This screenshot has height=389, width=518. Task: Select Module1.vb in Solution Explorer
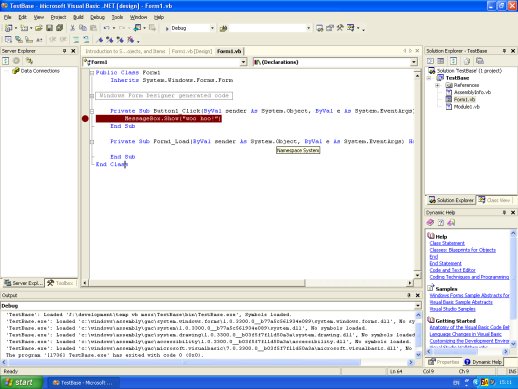click(x=466, y=107)
